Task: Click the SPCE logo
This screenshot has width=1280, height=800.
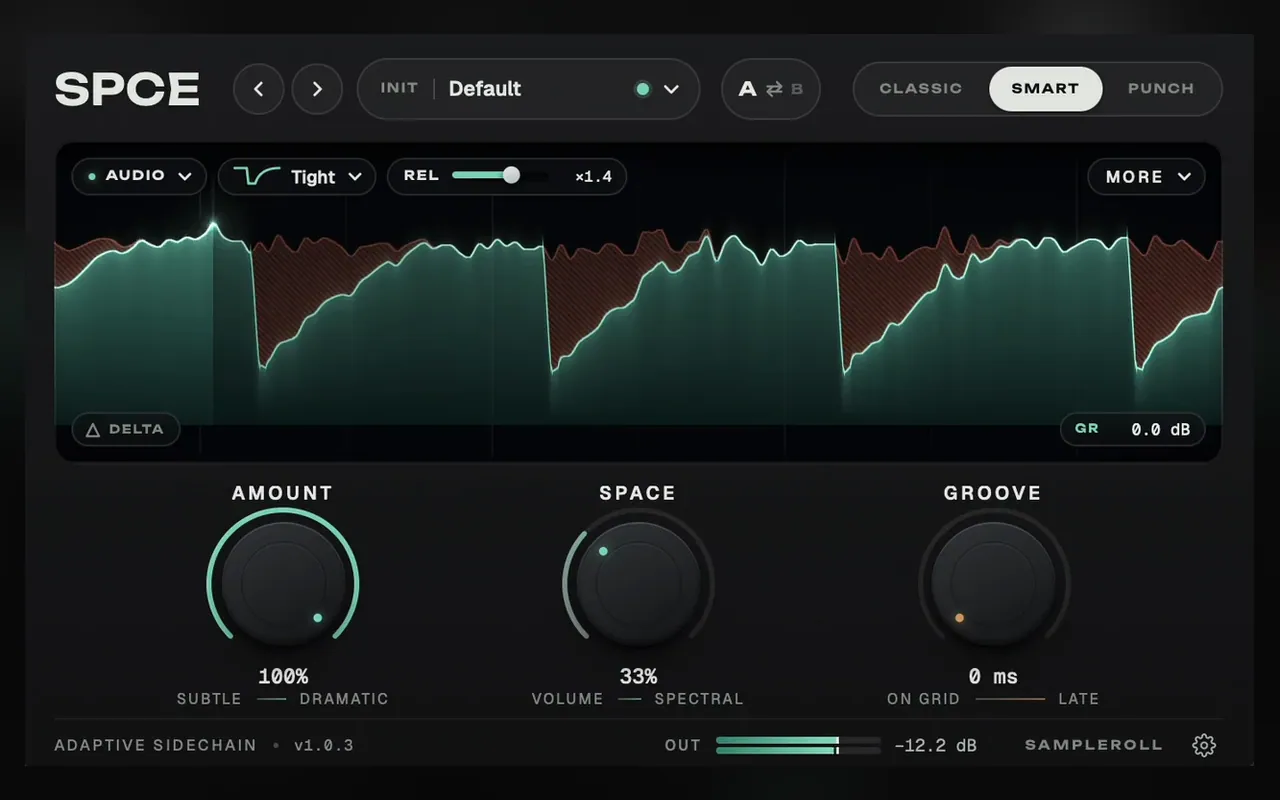Action: 127,89
